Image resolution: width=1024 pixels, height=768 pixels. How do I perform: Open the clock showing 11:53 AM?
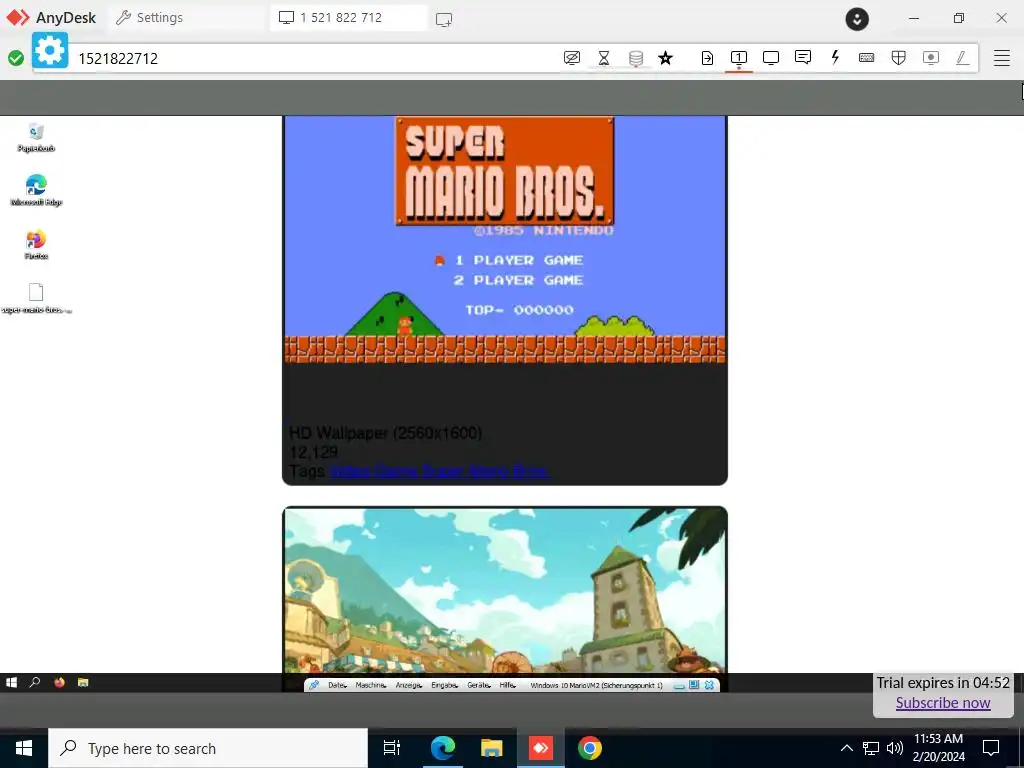tap(938, 748)
